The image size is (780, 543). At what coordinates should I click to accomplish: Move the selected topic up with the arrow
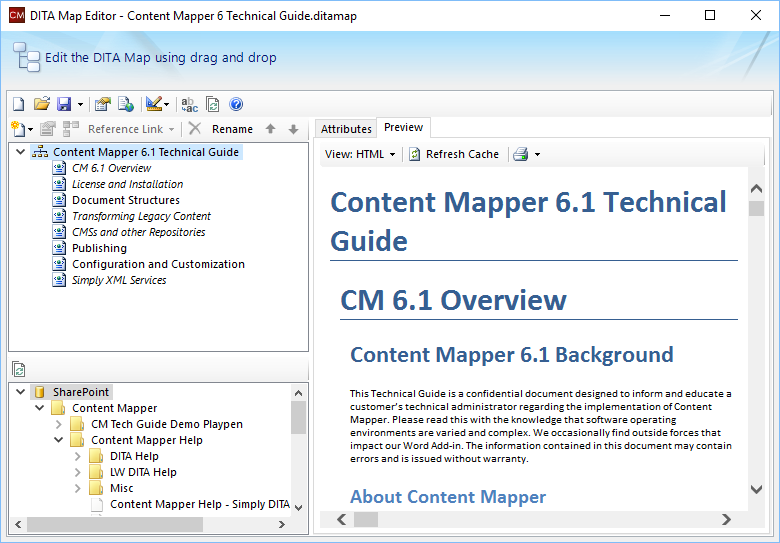click(x=271, y=129)
